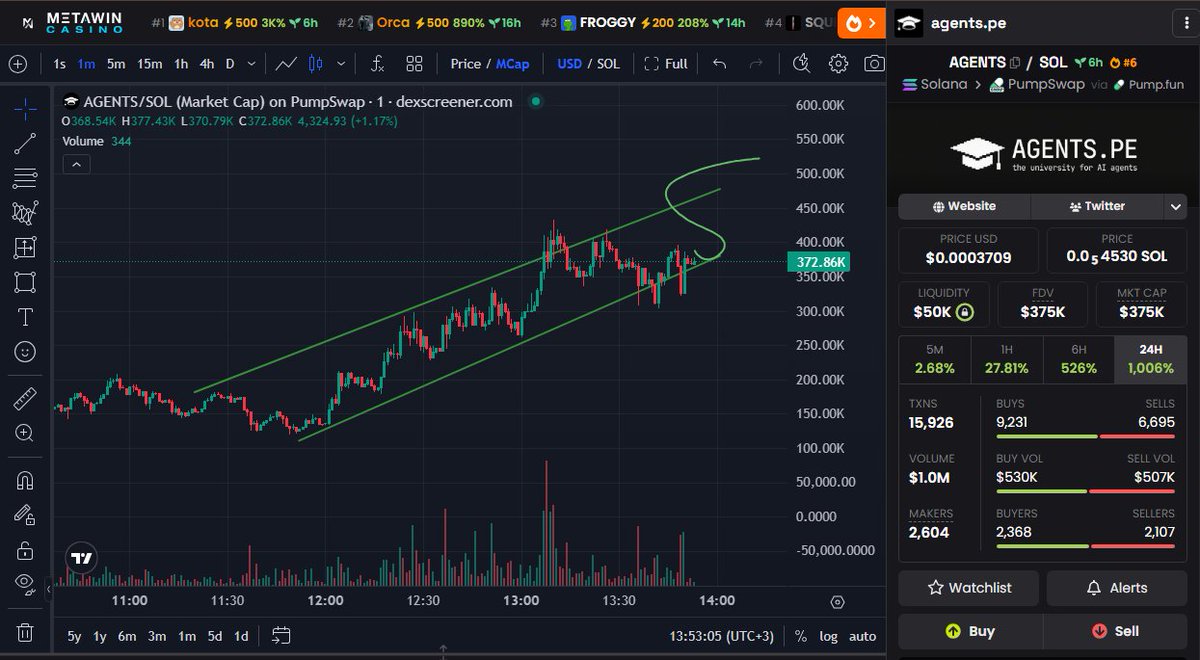
Task: Select the Text annotation tool
Action: [x=25, y=317]
